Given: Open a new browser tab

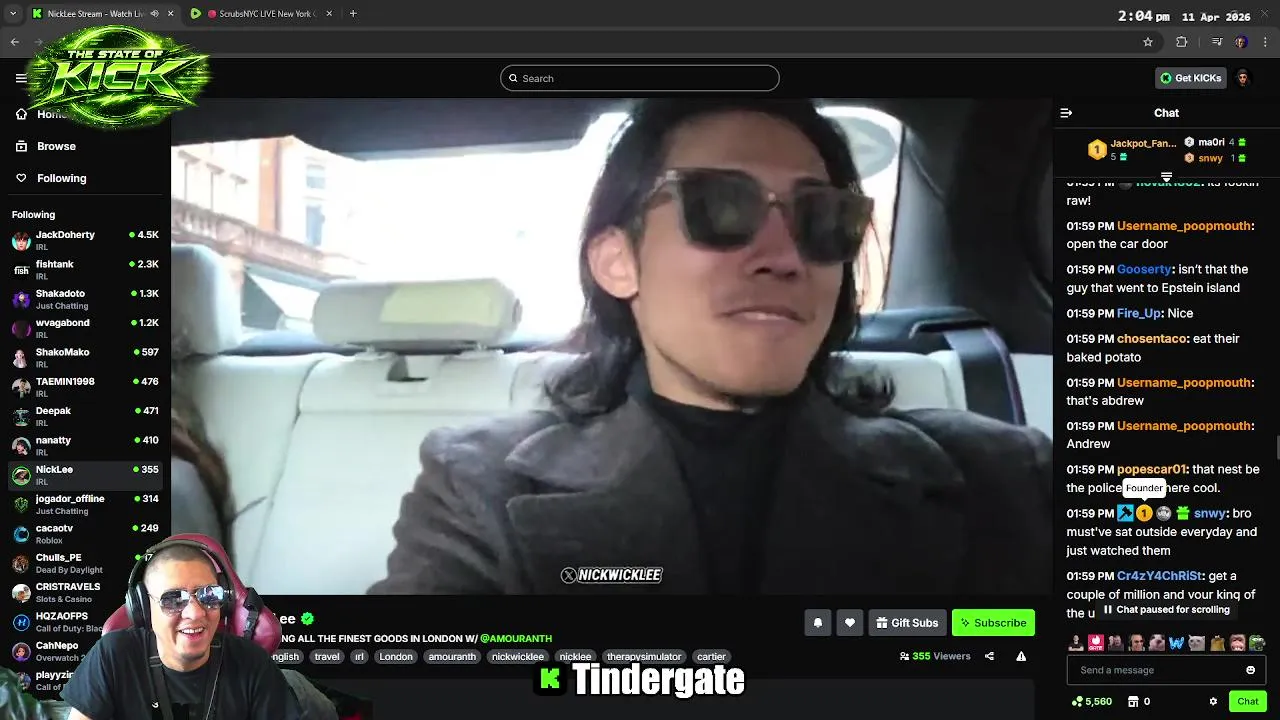Looking at the screenshot, I should point(353,14).
